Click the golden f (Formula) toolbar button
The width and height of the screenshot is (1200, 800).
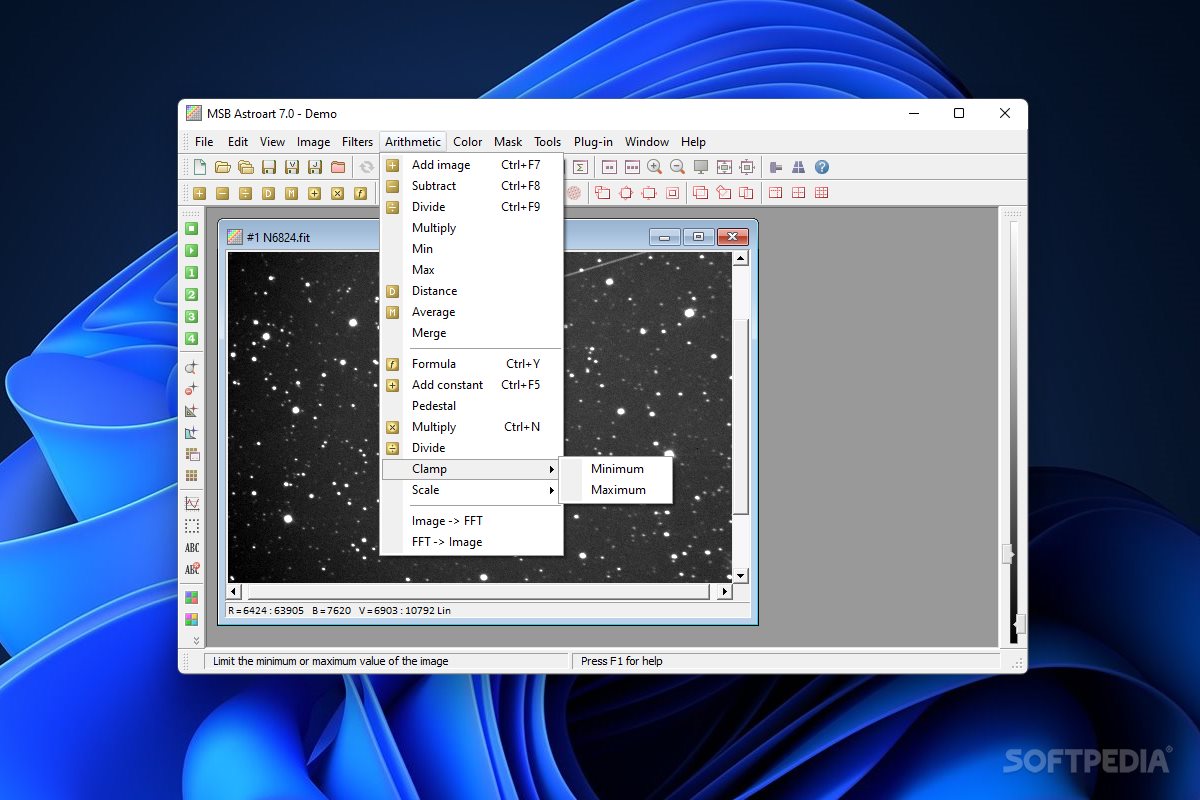point(360,193)
